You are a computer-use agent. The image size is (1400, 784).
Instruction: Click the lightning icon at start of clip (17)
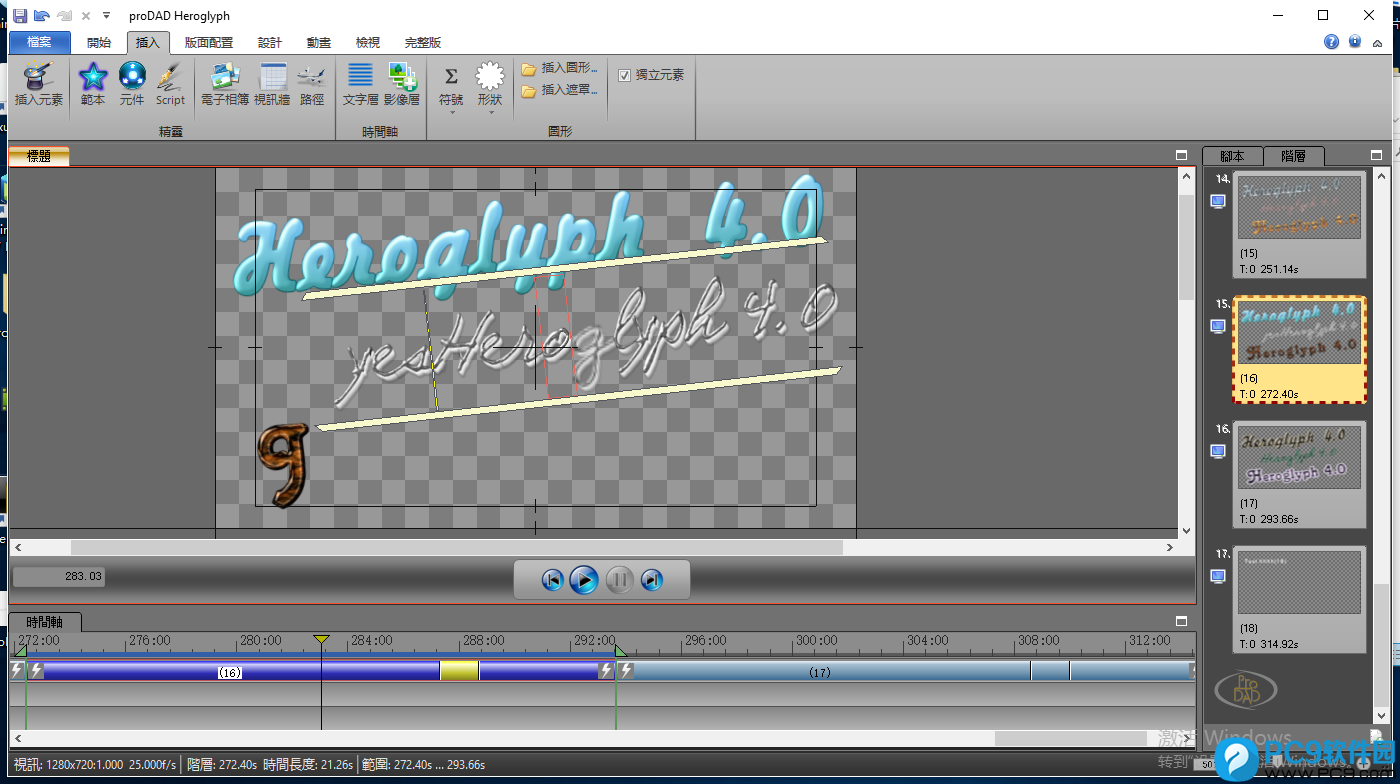(x=626, y=671)
